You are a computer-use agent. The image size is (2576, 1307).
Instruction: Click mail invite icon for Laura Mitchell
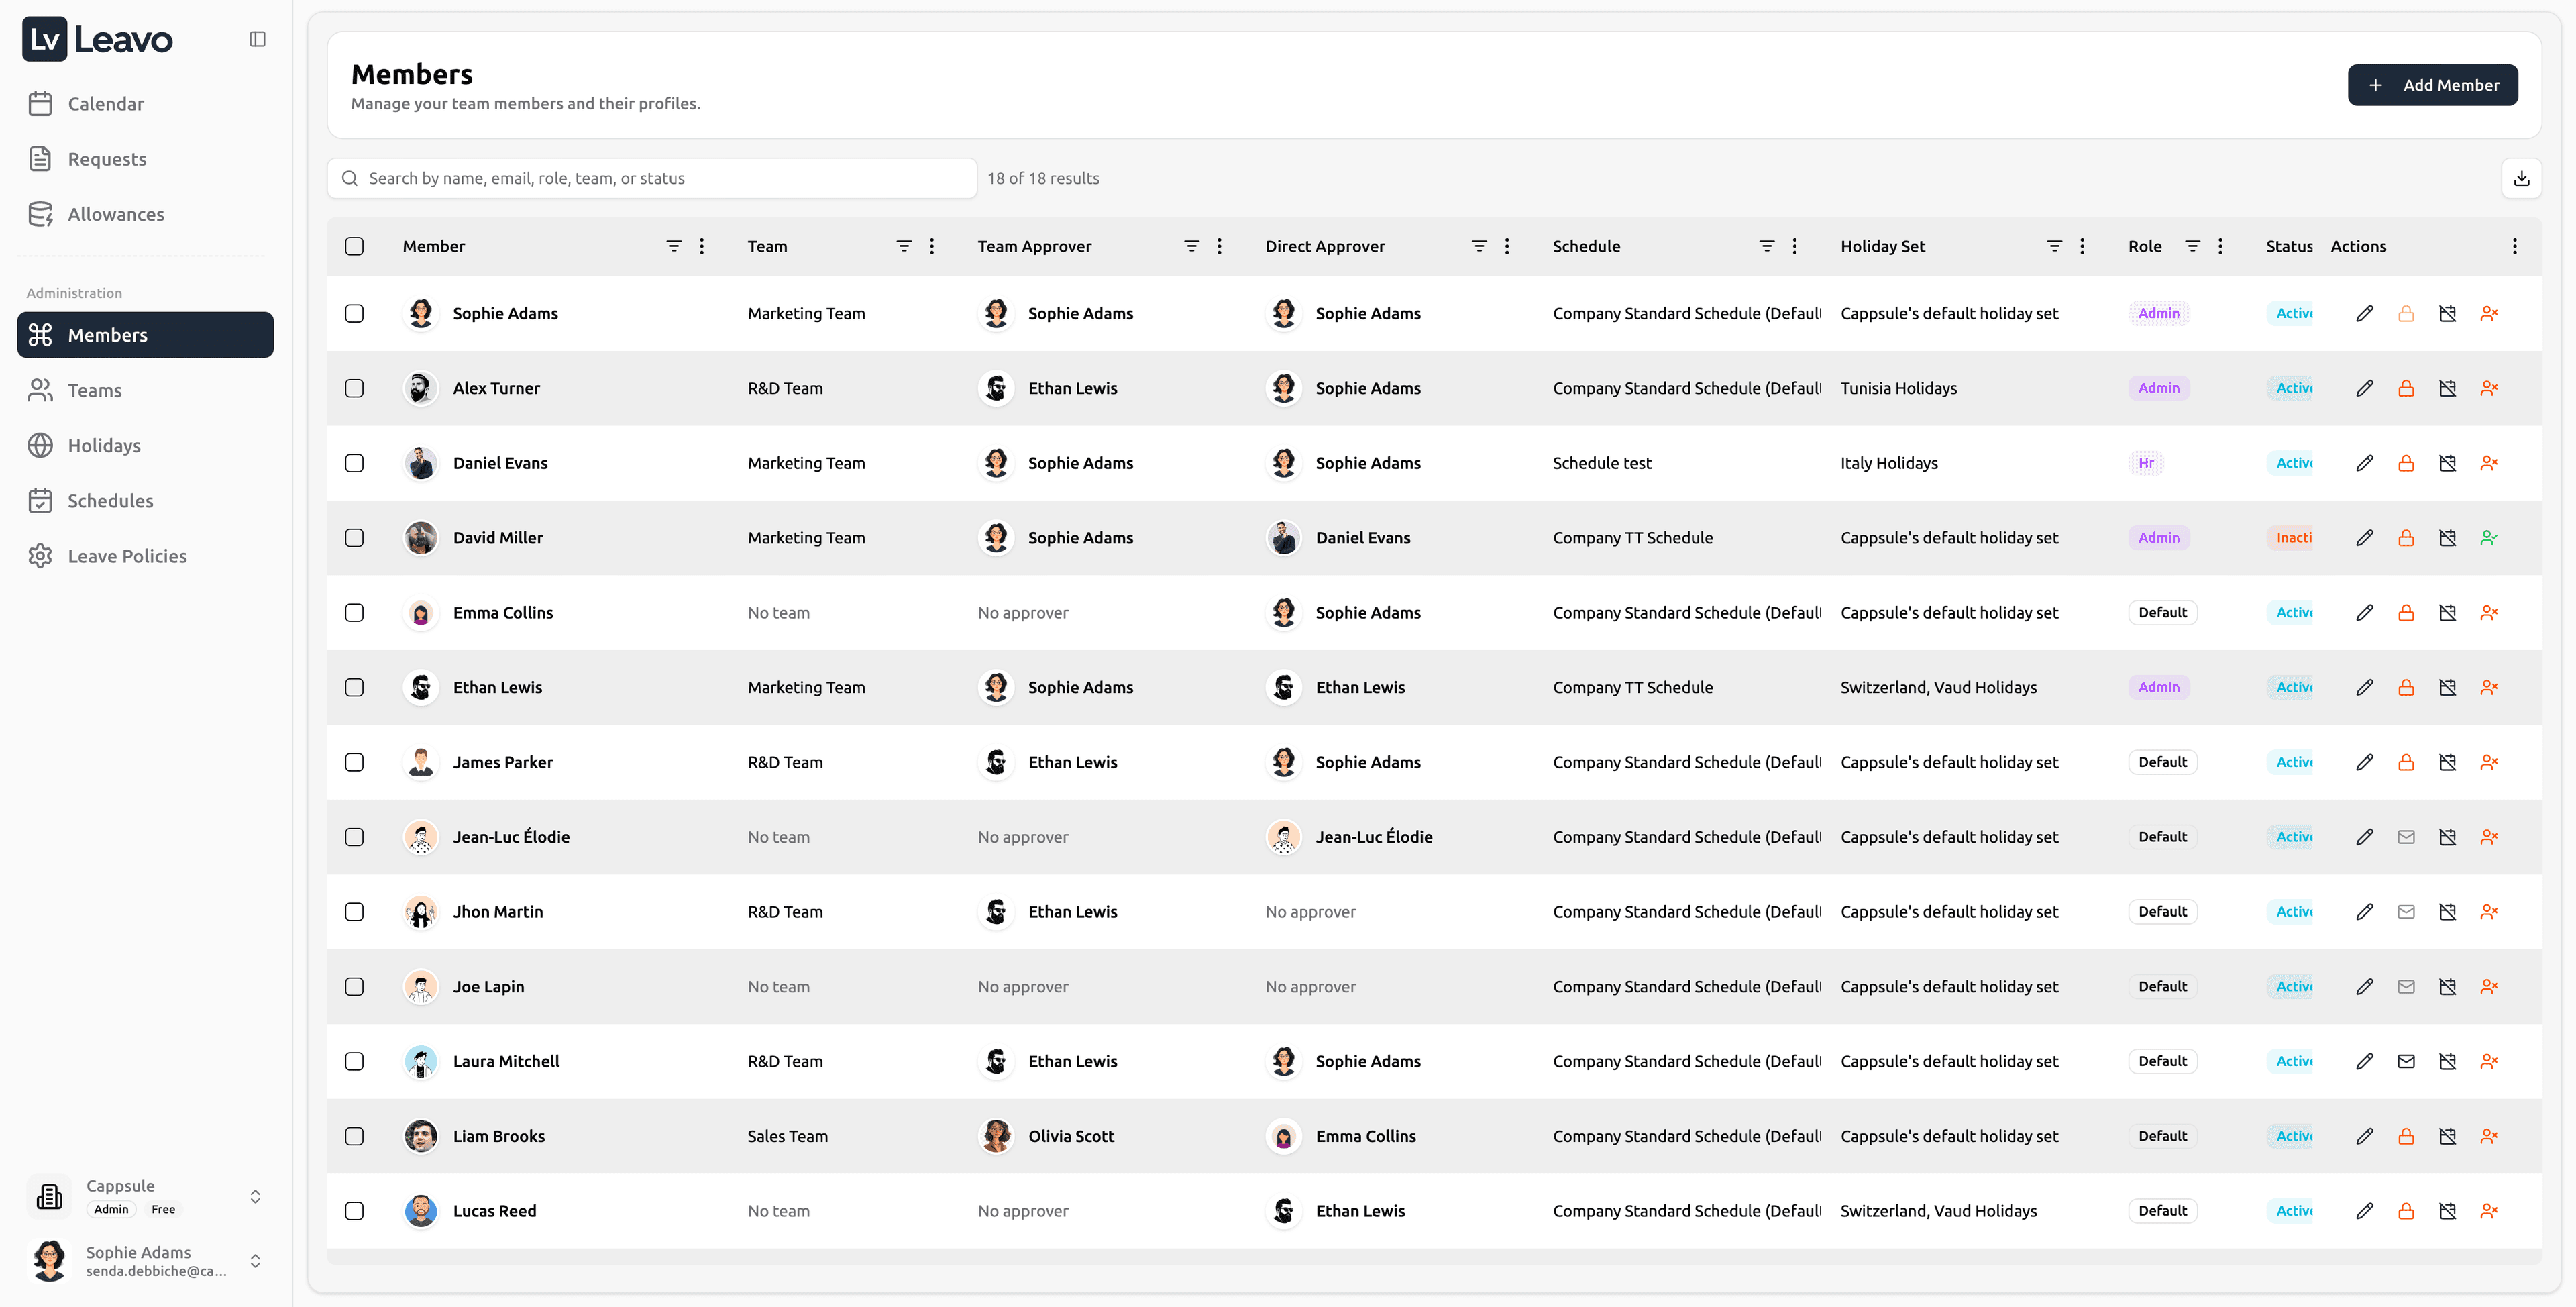2405,1061
